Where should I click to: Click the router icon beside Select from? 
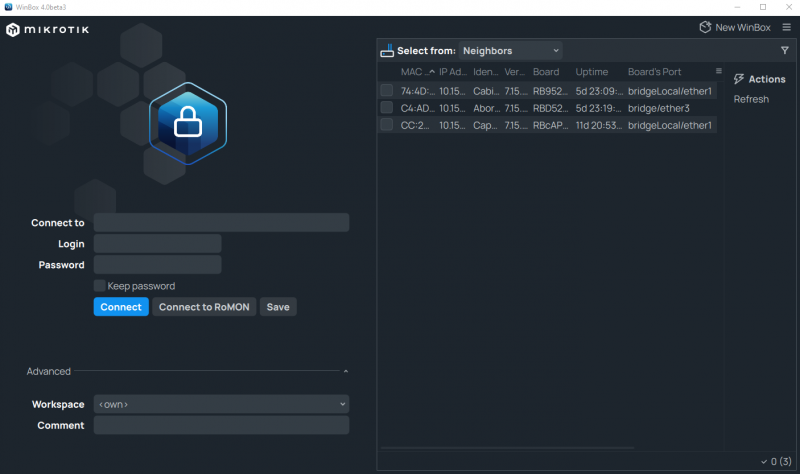(x=387, y=51)
